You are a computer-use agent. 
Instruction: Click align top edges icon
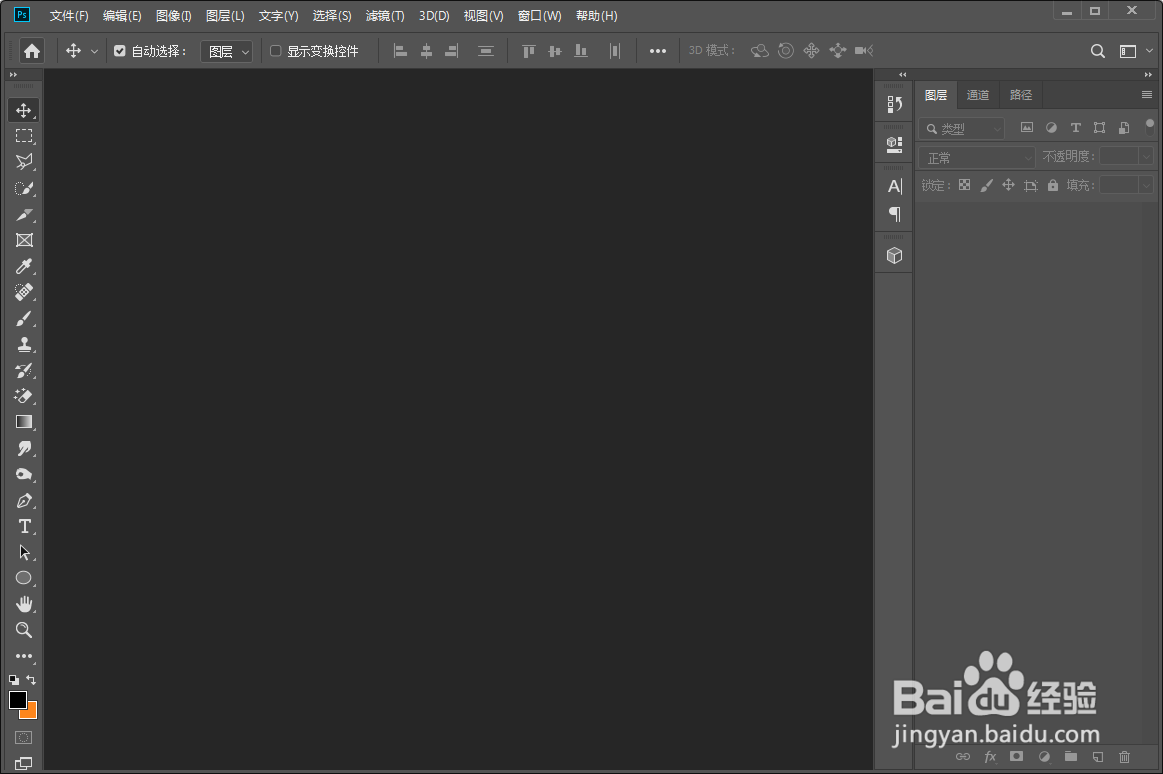[x=529, y=51]
